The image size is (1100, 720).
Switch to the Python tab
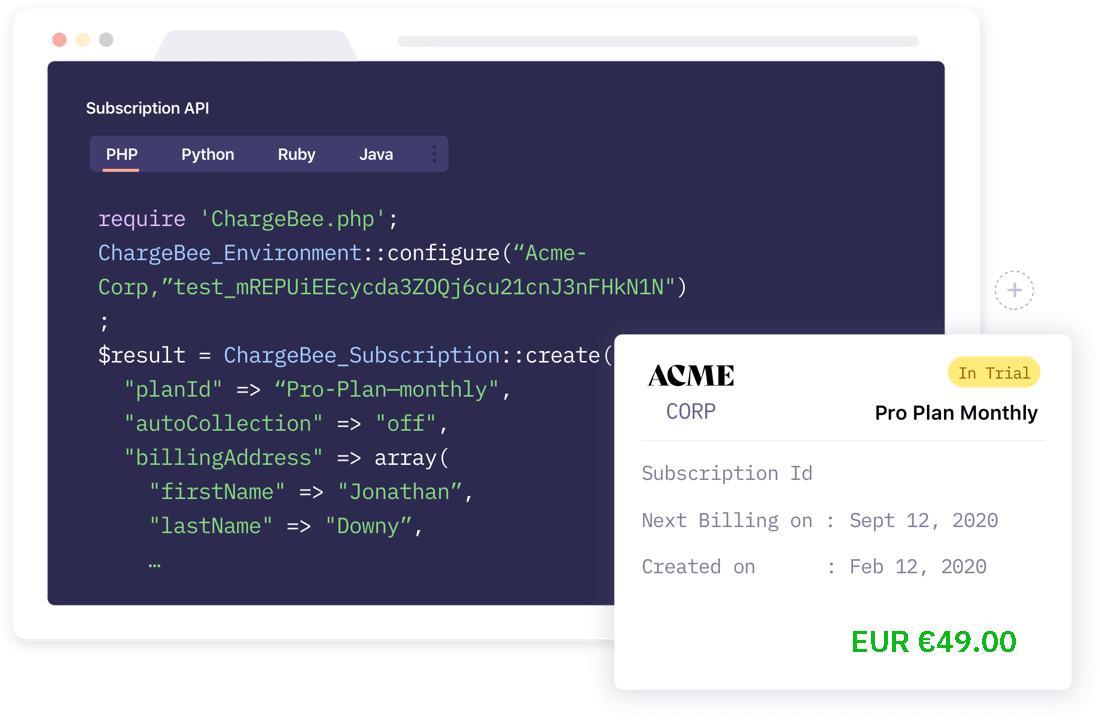coord(208,154)
